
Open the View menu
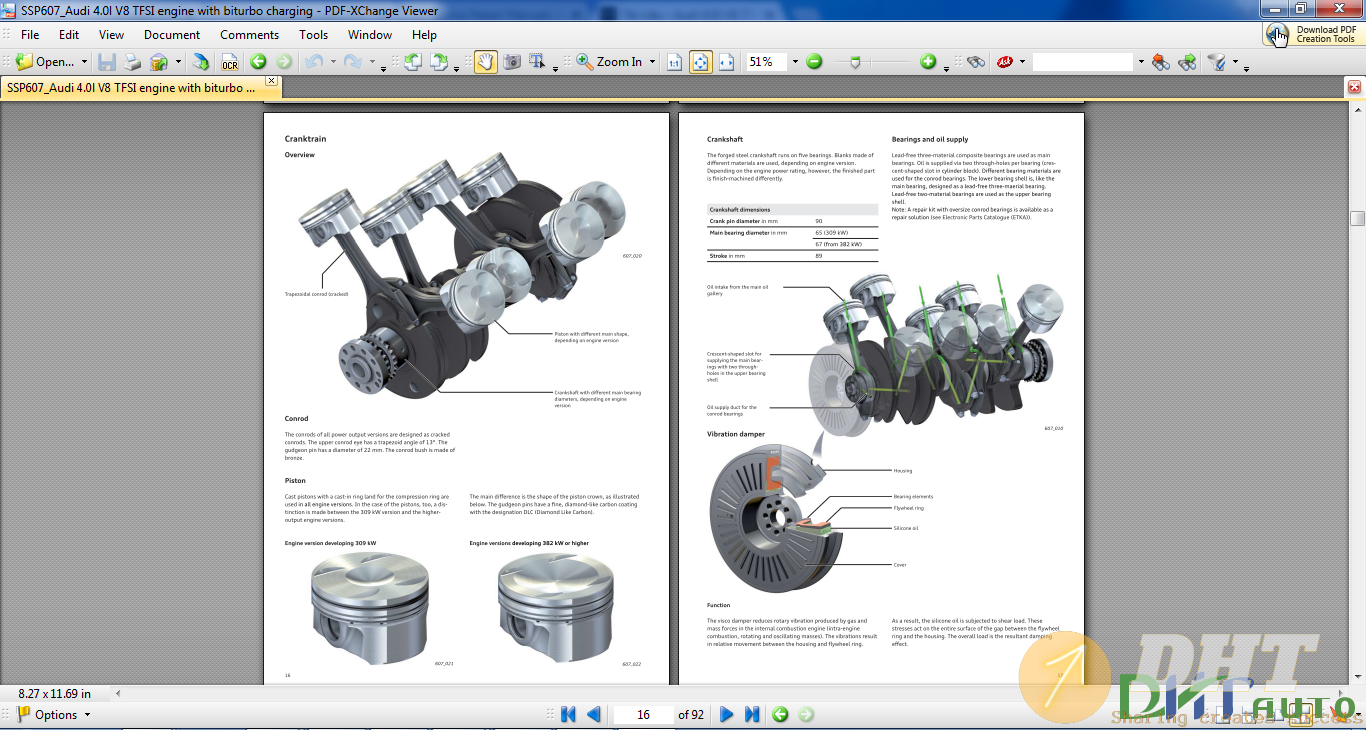tap(111, 34)
